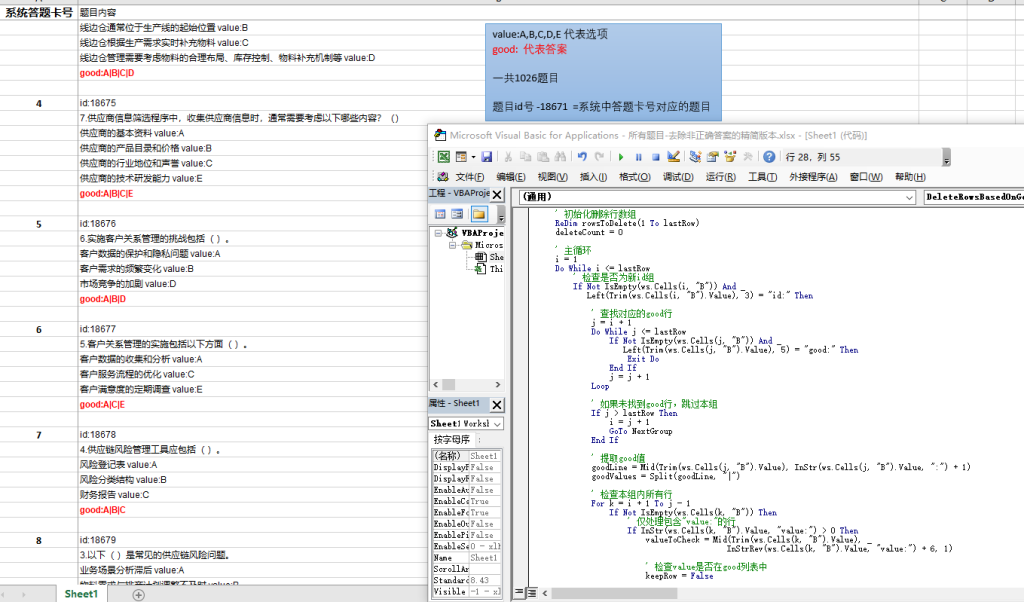
Task: Click the Reset stop icon
Action: click(656, 157)
